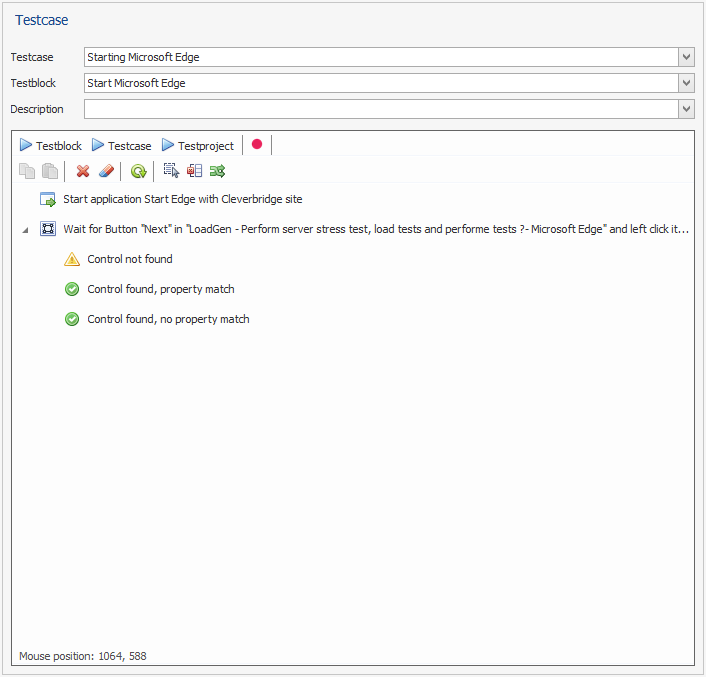This screenshot has height=677, width=706.
Task: Click the toolbar icon left of the shuffle arrows
Action: pos(194,171)
